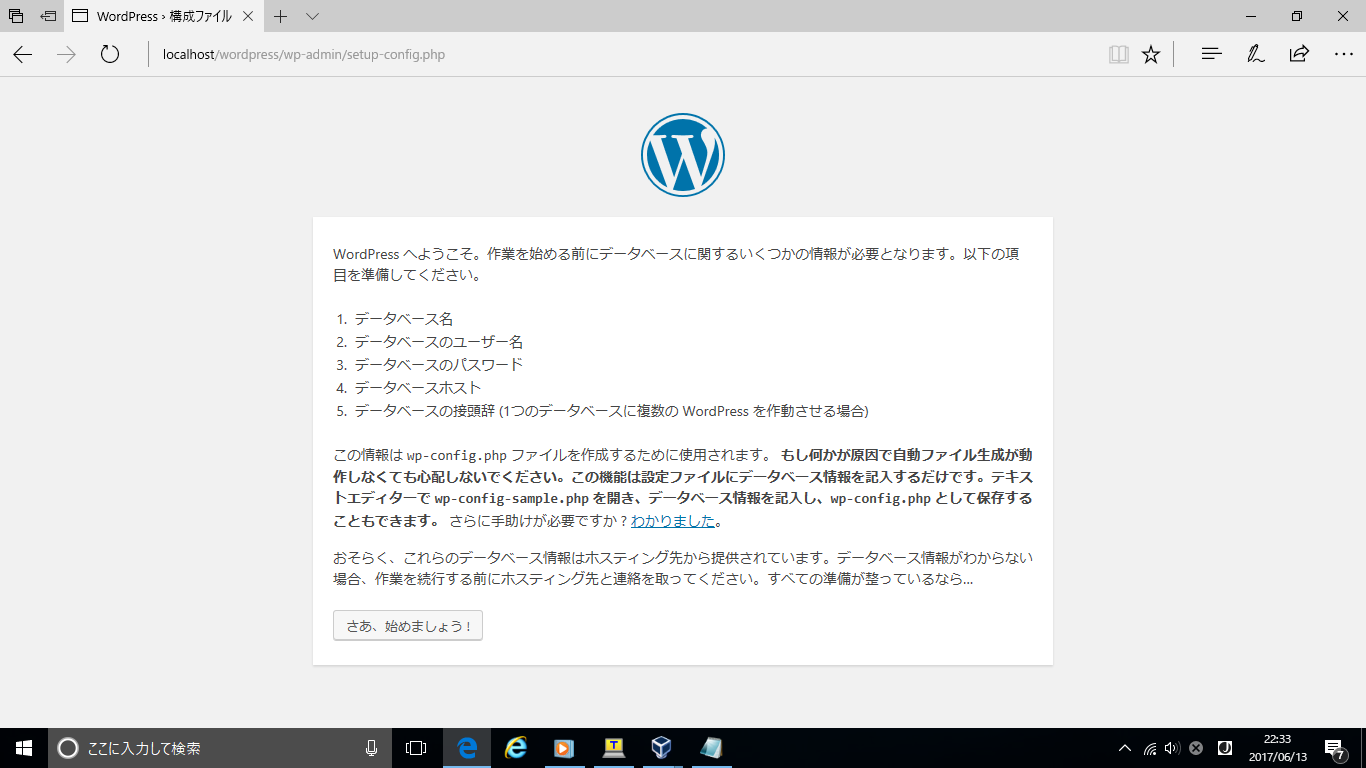Expand the tab previews chevron

[x=312, y=16]
